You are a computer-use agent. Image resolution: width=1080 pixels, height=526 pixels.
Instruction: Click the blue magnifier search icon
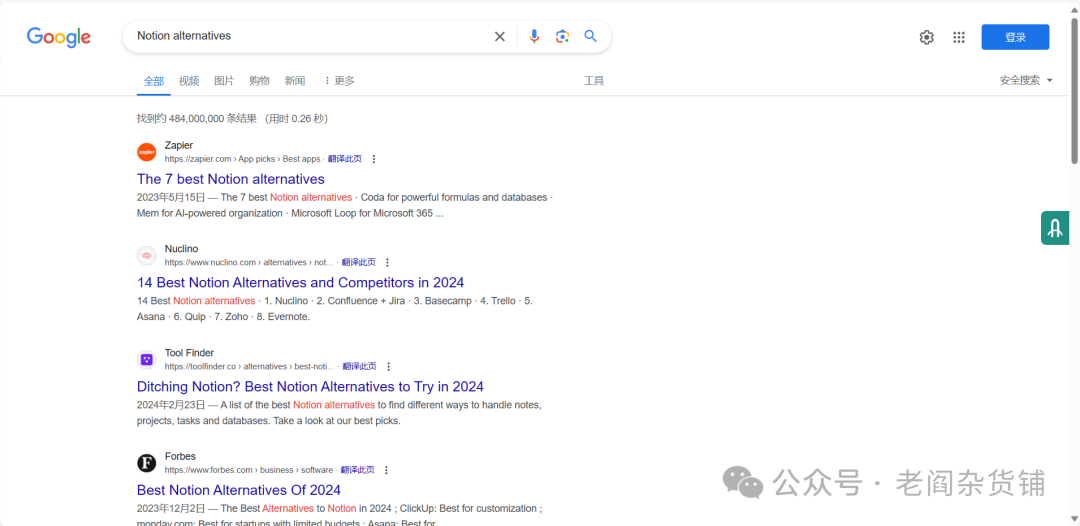coord(590,36)
